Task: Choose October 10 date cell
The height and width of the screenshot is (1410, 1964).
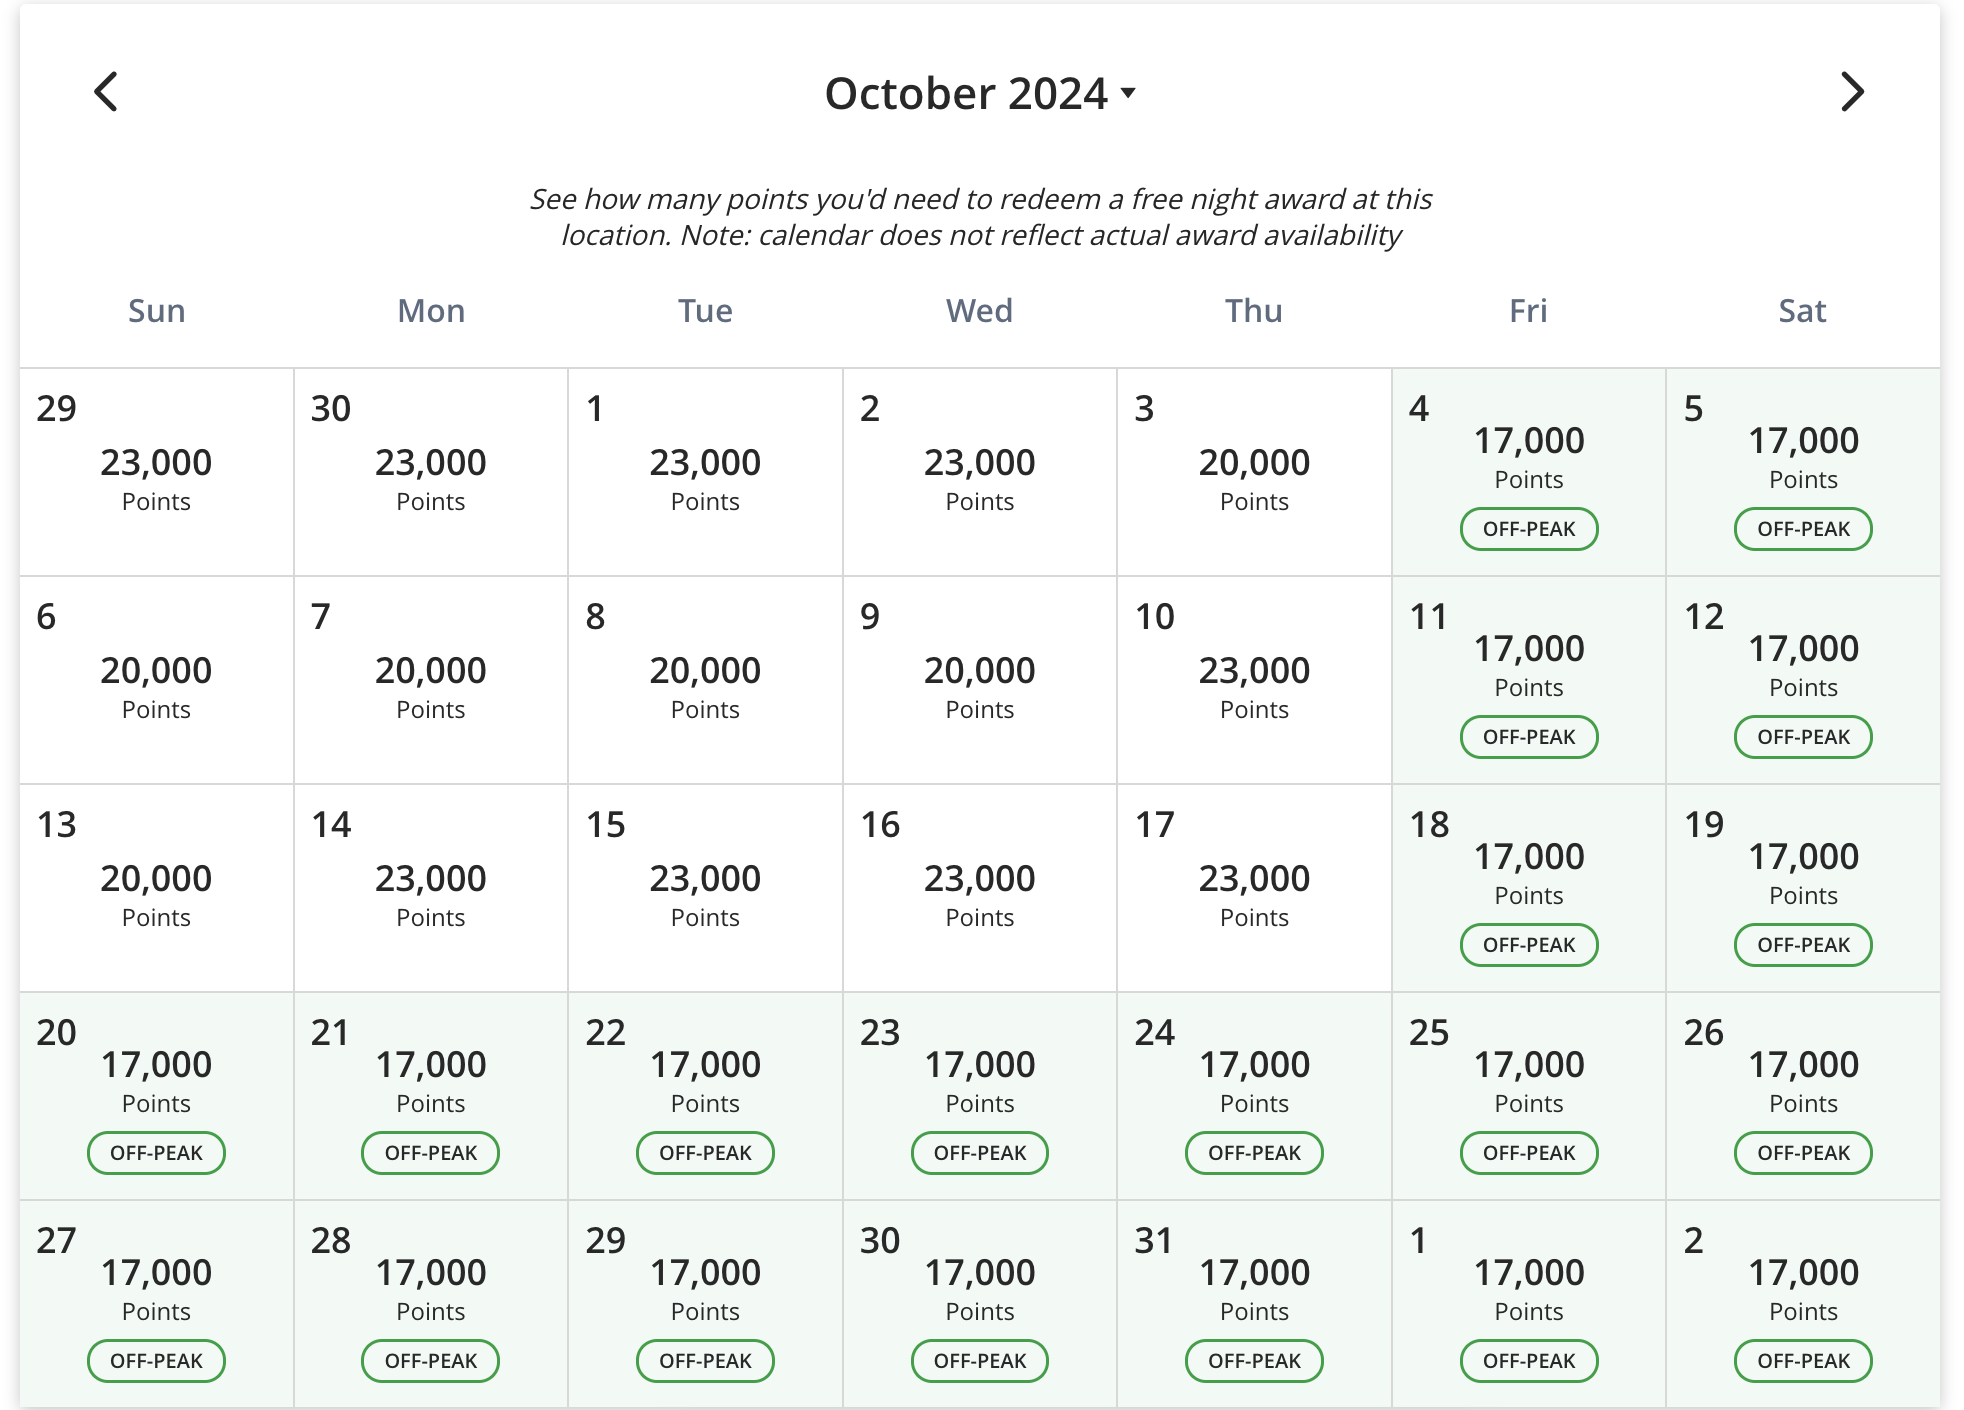Action: tap(1254, 680)
